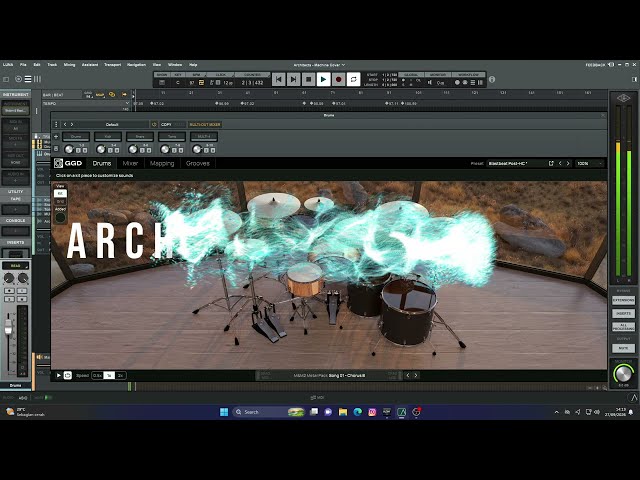This screenshot has width=640, height=480.
Task: Set groove speed to 1x
Action: [109, 376]
